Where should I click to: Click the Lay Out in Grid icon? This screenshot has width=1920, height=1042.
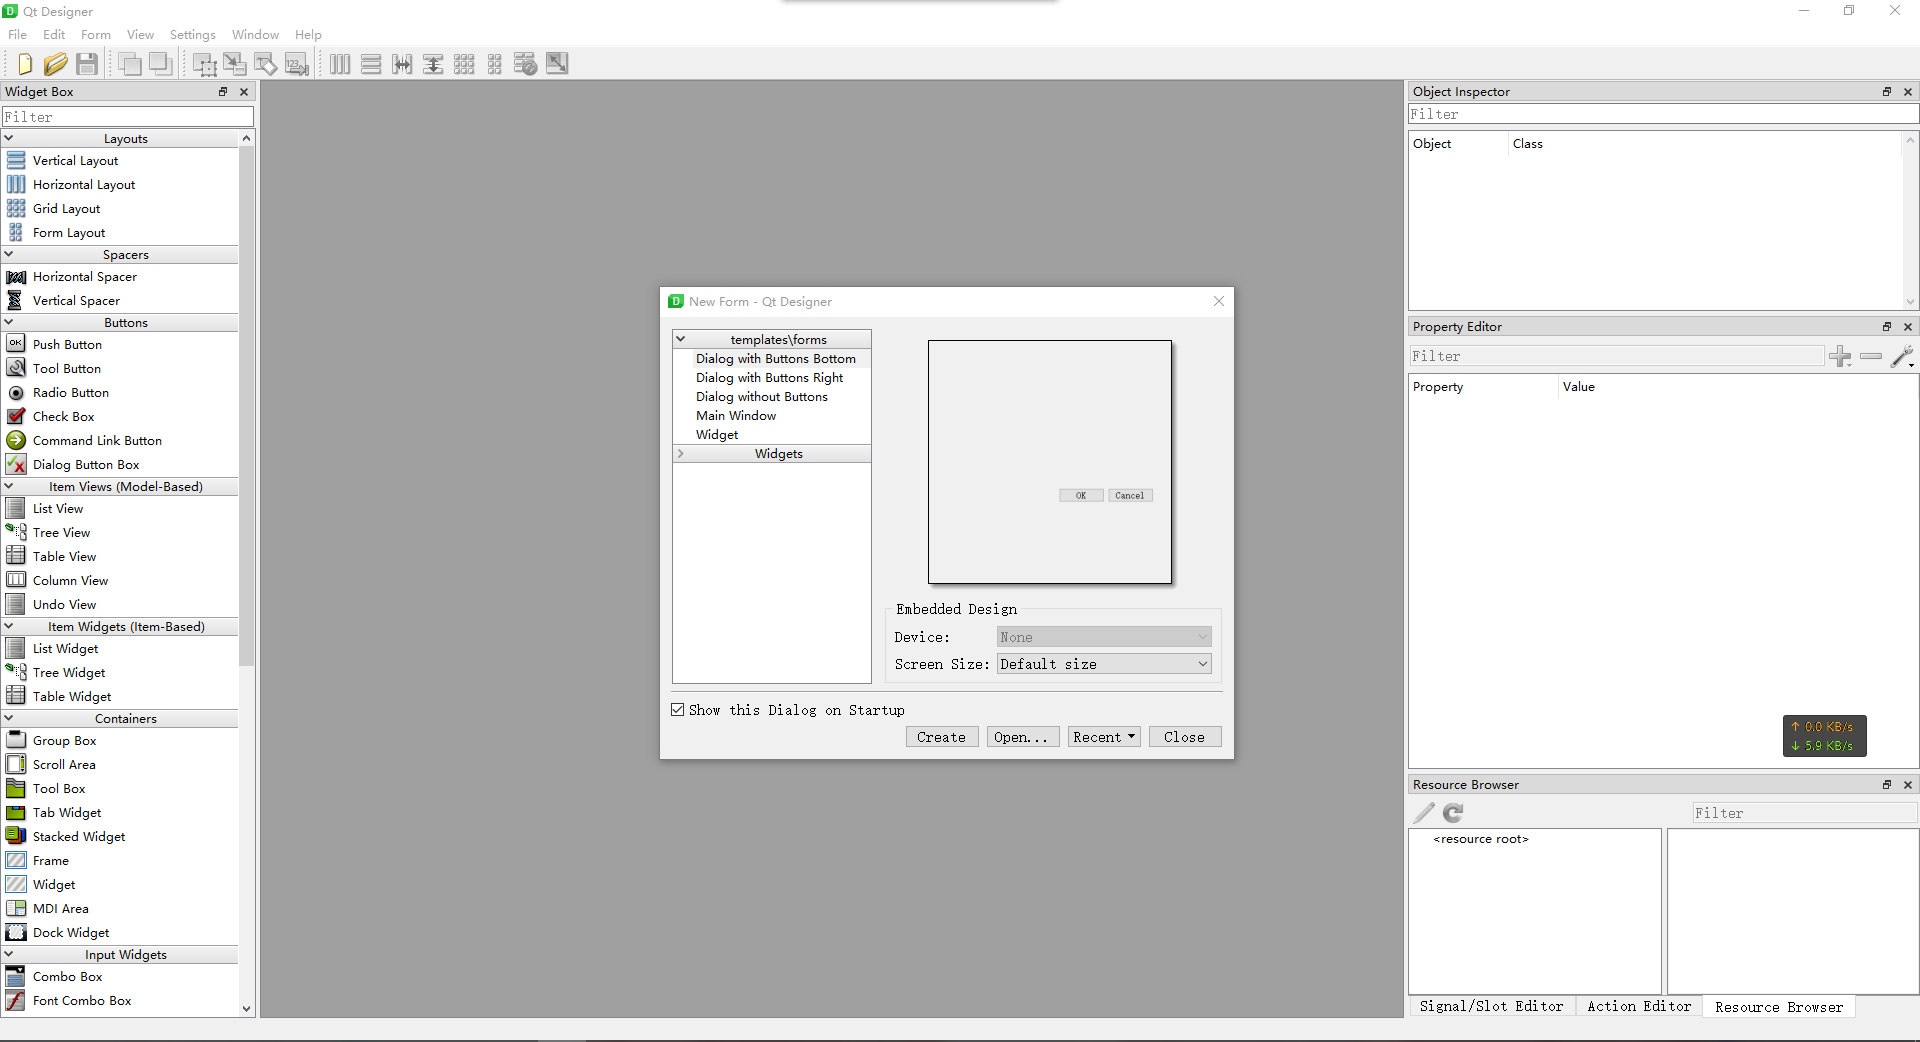pyautogui.click(x=464, y=64)
